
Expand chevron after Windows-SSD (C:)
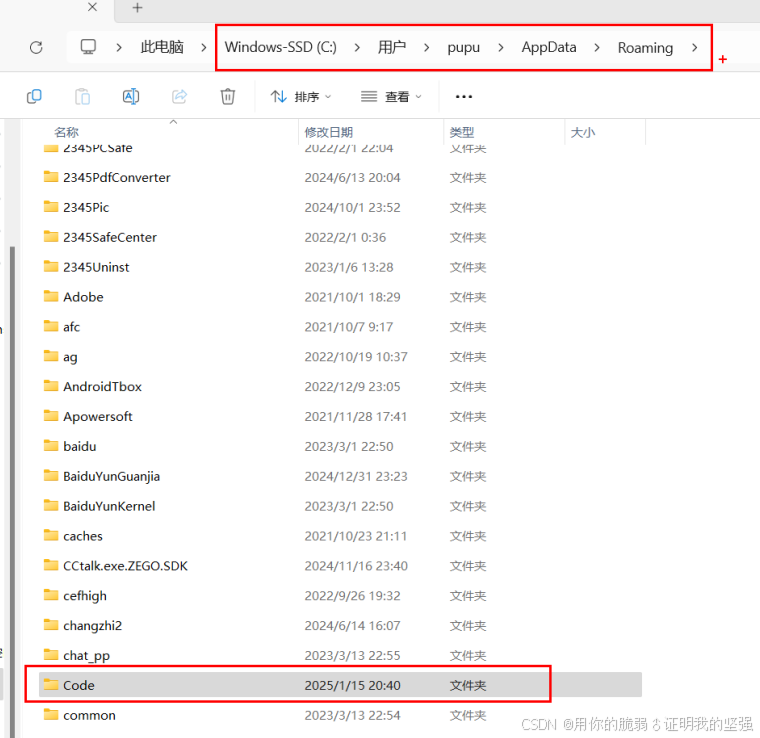coord(357,47)
